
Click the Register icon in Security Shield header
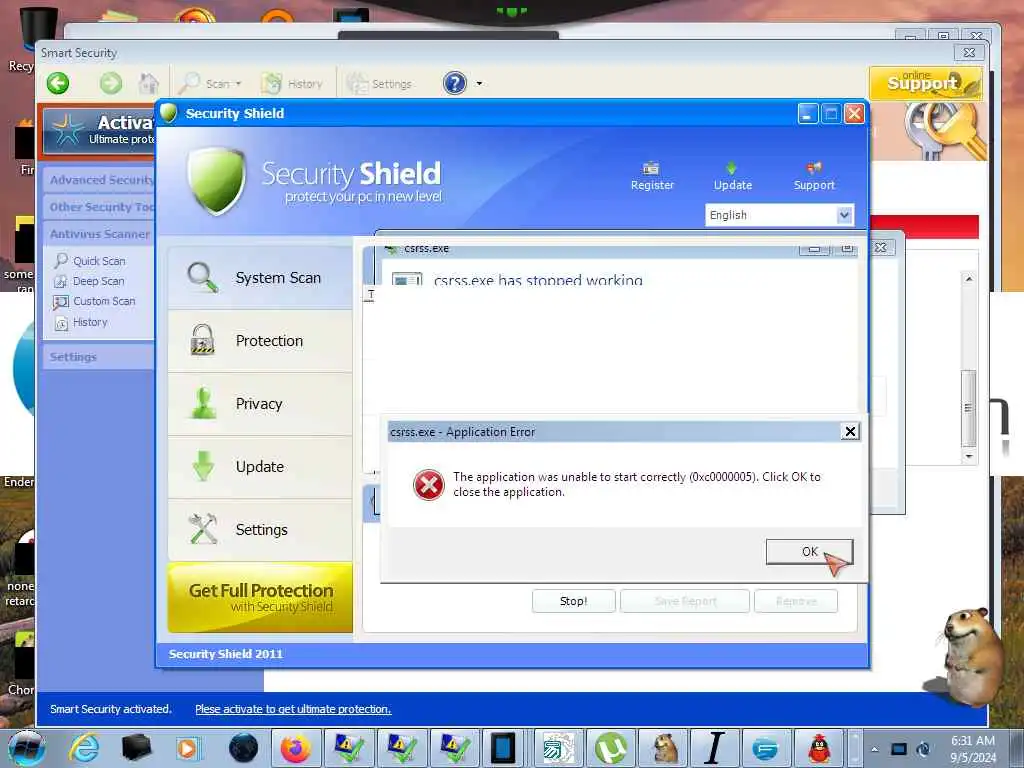pos(651,168)
